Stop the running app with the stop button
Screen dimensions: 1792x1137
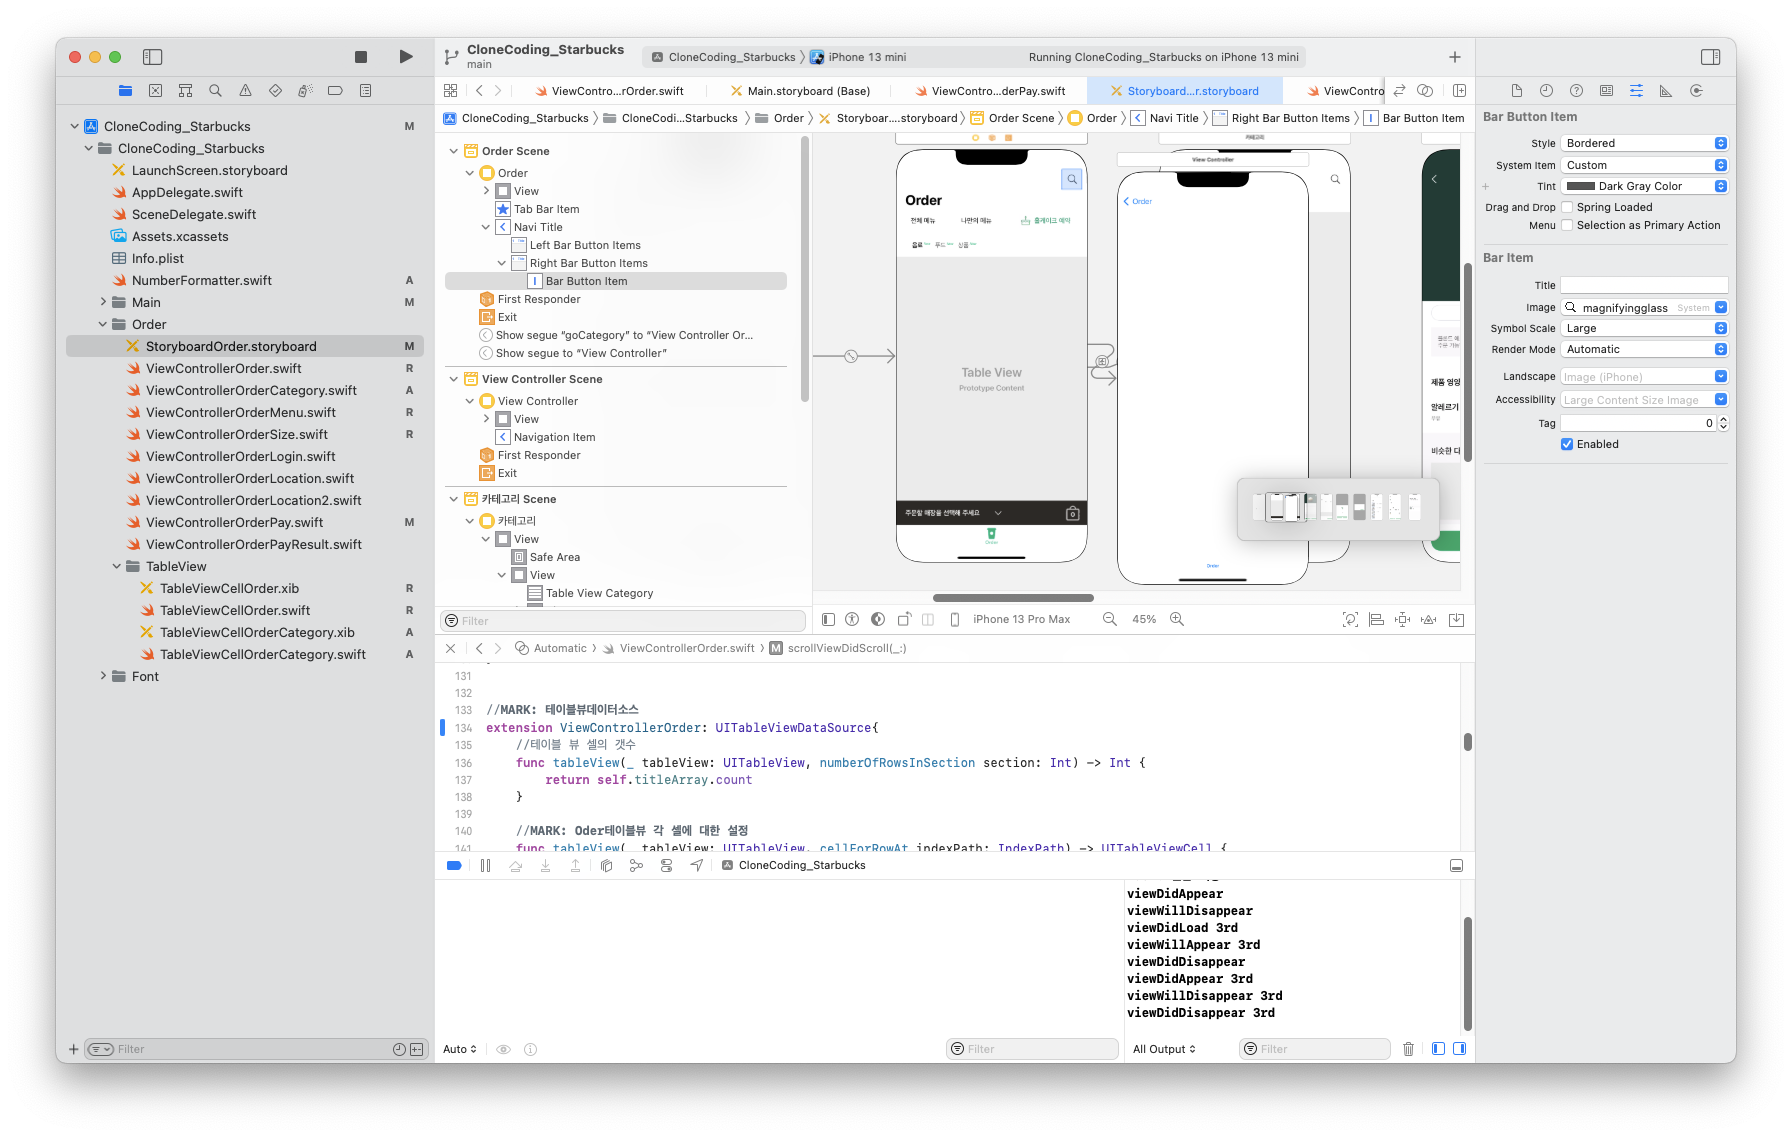(361, 57)
